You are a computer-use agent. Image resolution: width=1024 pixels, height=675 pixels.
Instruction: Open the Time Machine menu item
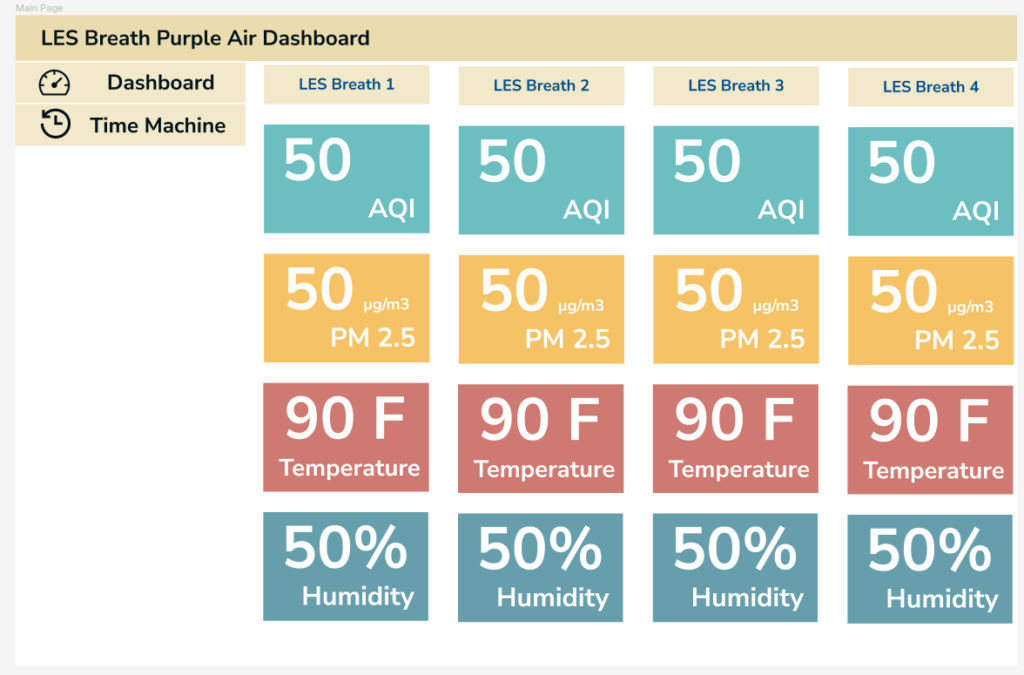click(131, 125)
